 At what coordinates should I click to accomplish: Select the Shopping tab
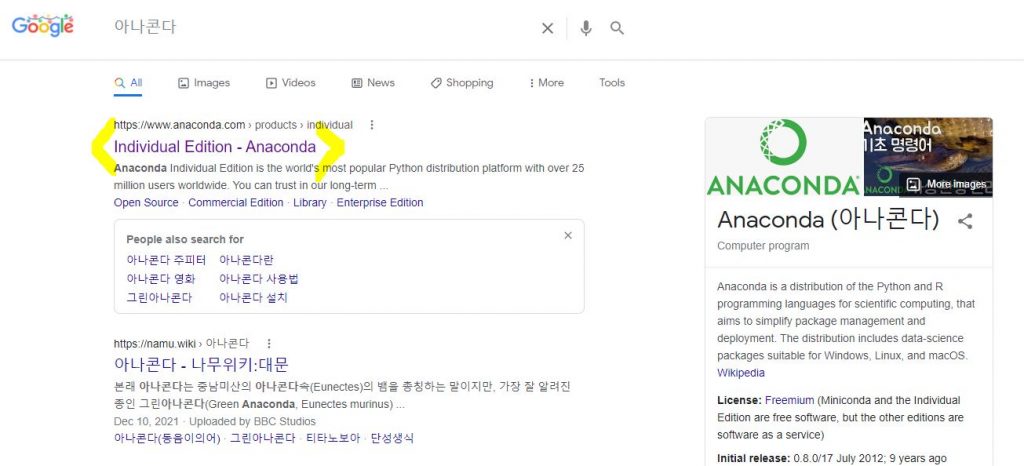(x=461, y=83)
